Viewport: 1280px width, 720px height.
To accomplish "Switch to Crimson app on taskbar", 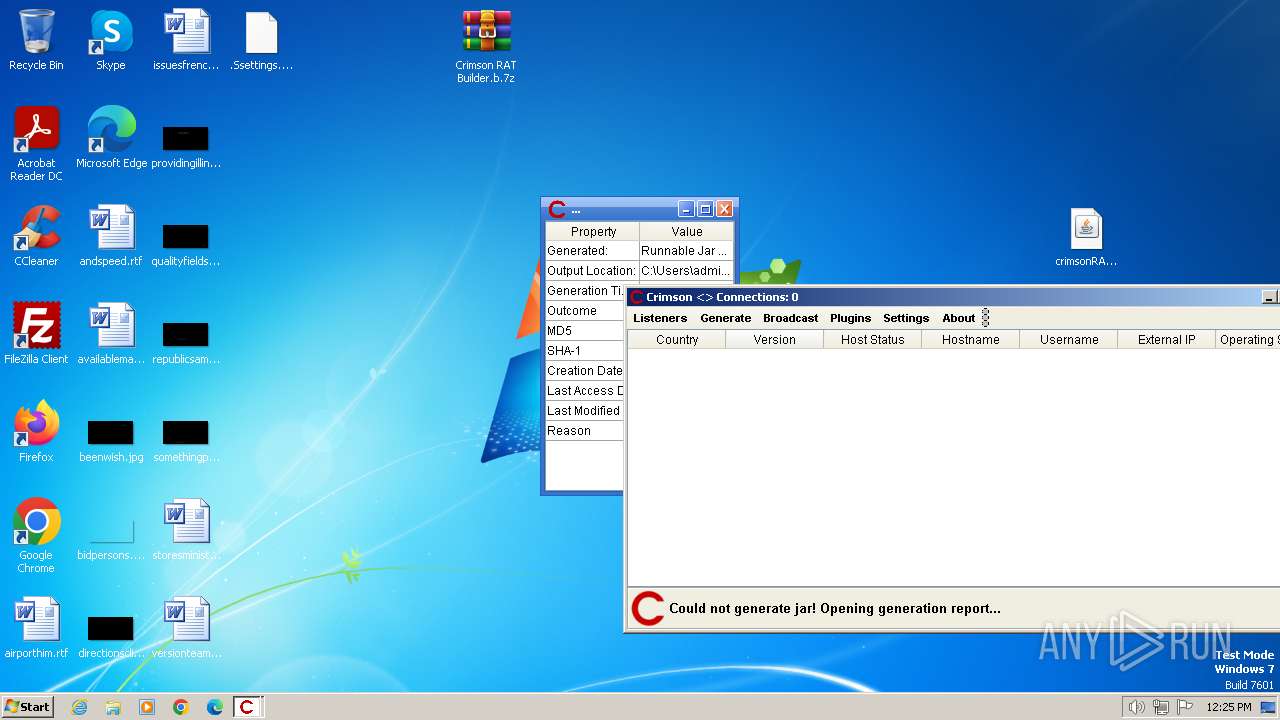I will tap(247, 707).
